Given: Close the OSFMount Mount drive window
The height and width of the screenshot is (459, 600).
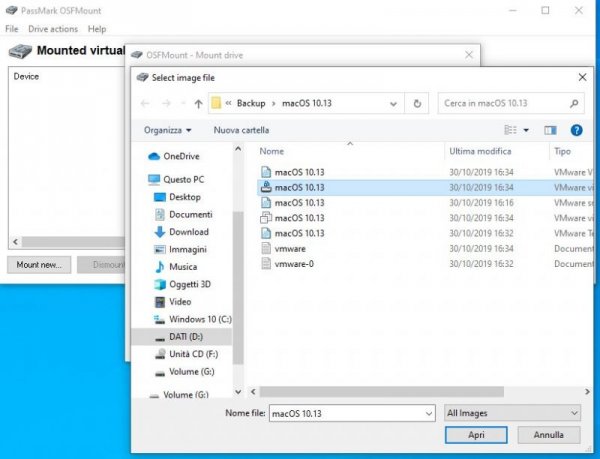Looking at the screenshot, I should (469, 55).
